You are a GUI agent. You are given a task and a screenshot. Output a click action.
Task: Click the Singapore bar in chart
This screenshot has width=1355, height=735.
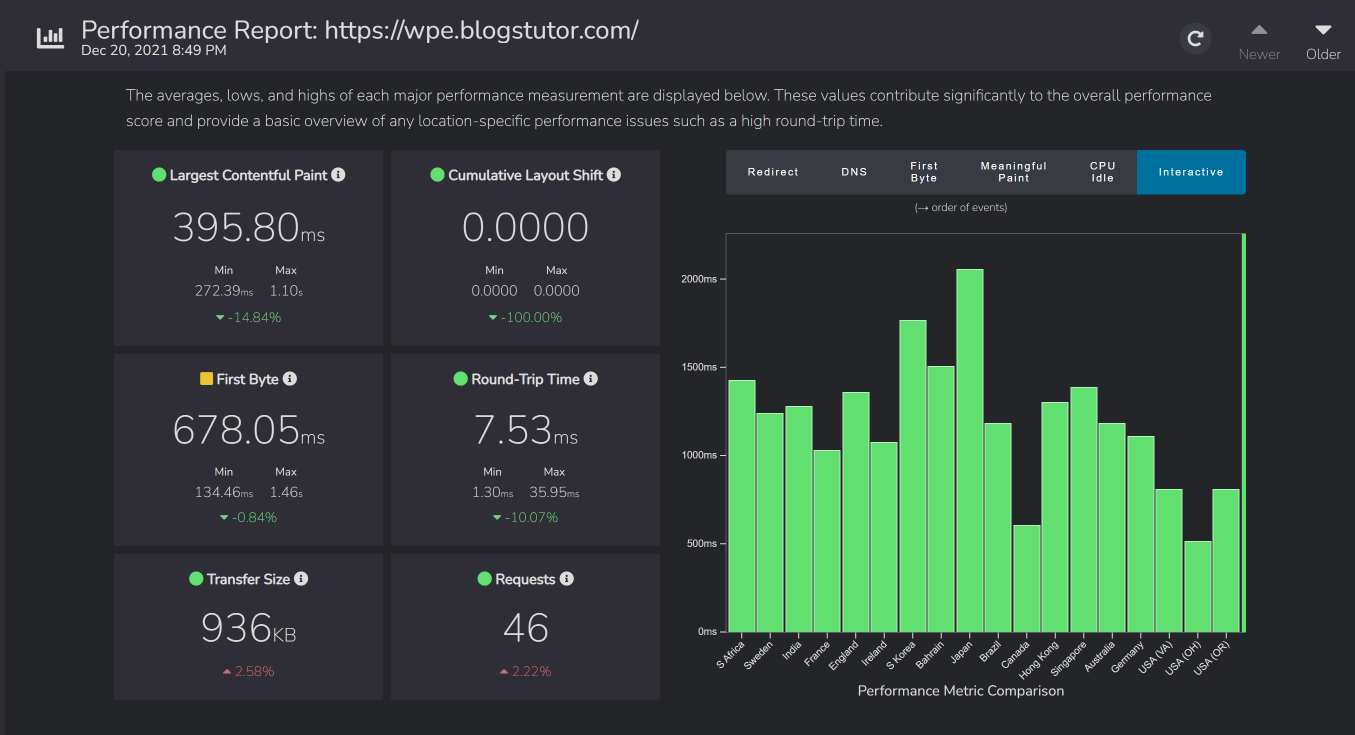tap(1084, 510)
